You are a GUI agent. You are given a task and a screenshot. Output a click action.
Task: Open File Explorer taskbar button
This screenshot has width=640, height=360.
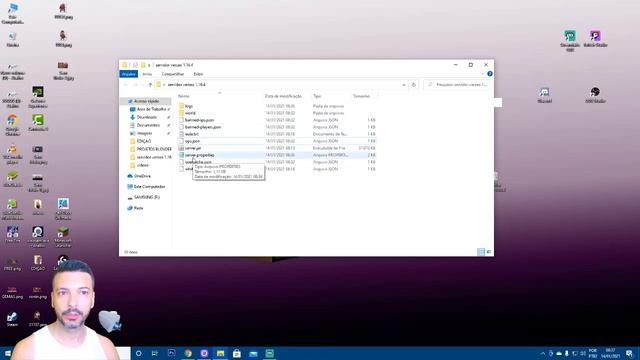[220, 353]
